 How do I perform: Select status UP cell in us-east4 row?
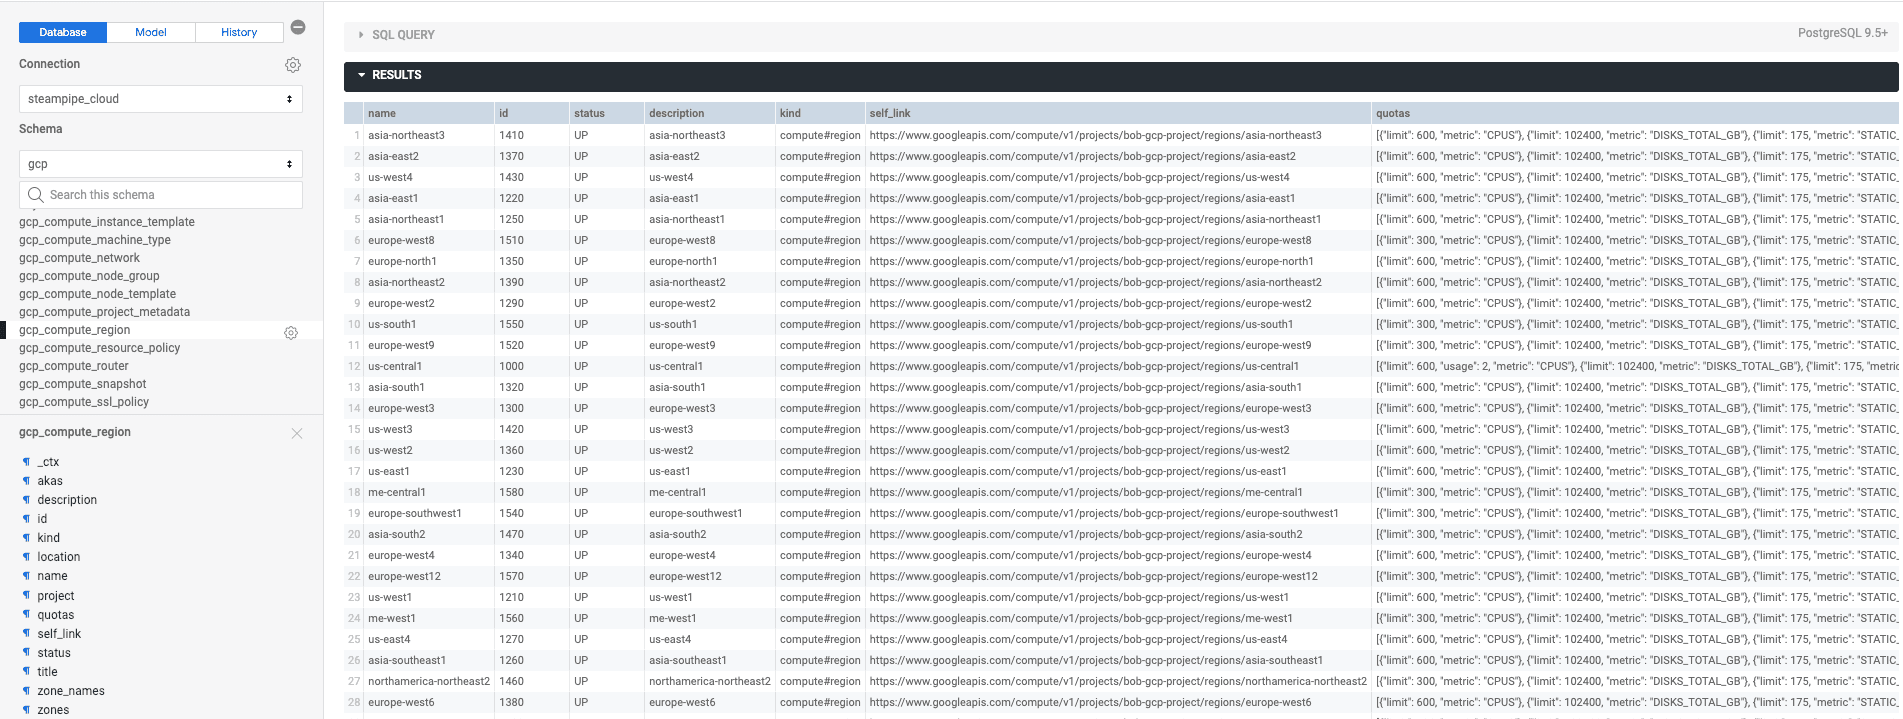pos(606,639)
